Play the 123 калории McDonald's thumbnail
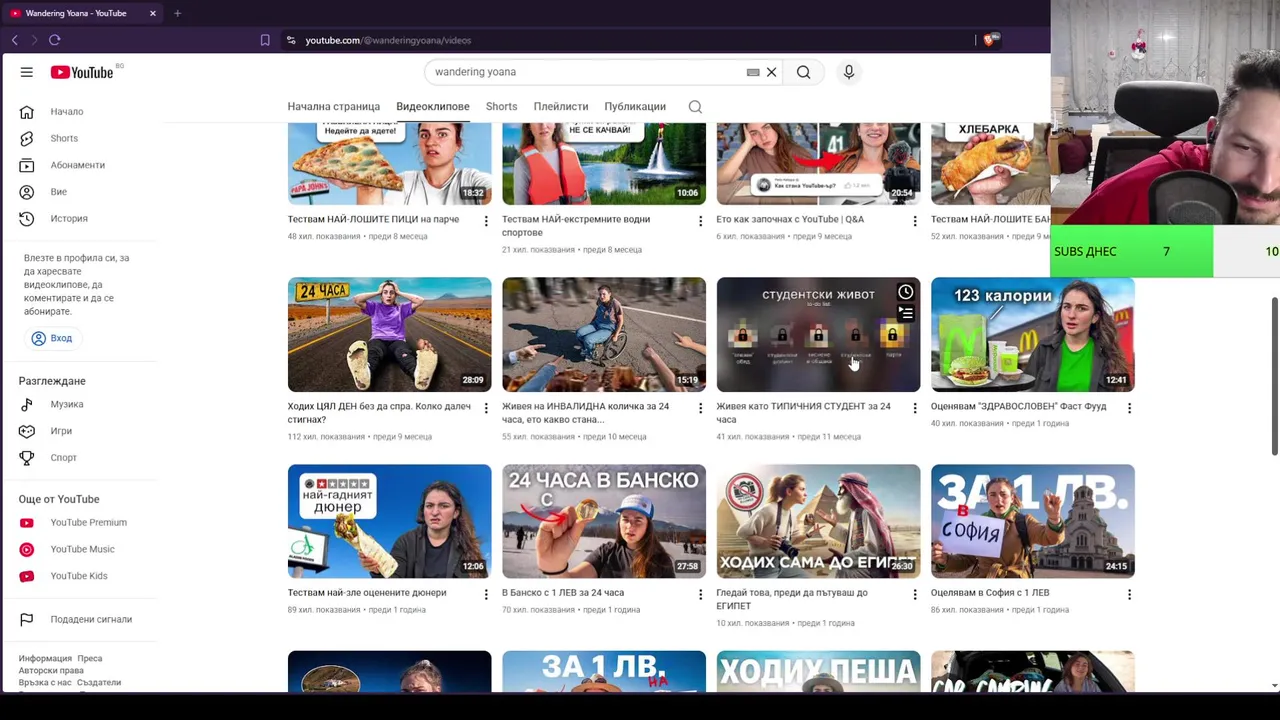 tap(1032, 334)
